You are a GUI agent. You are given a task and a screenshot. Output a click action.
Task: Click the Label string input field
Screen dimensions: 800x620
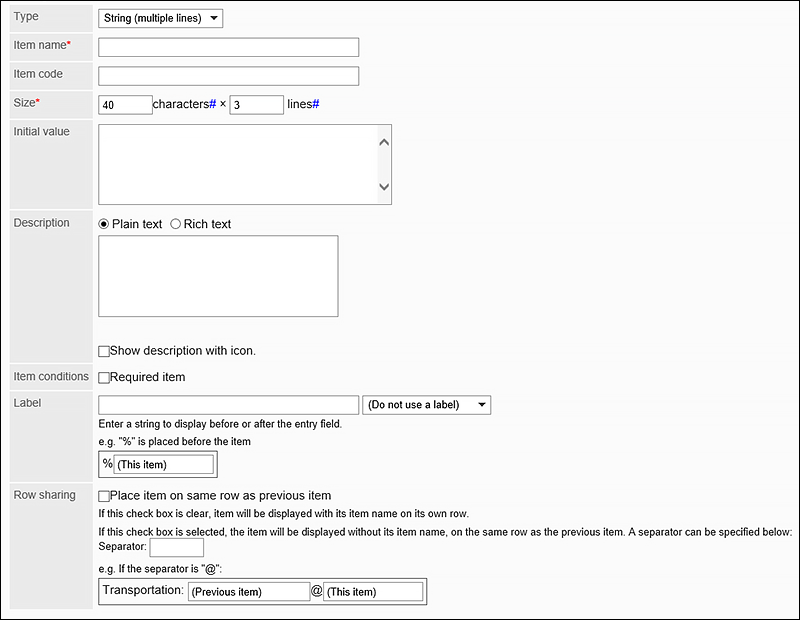pyautogui.click(x=228, y=404)
